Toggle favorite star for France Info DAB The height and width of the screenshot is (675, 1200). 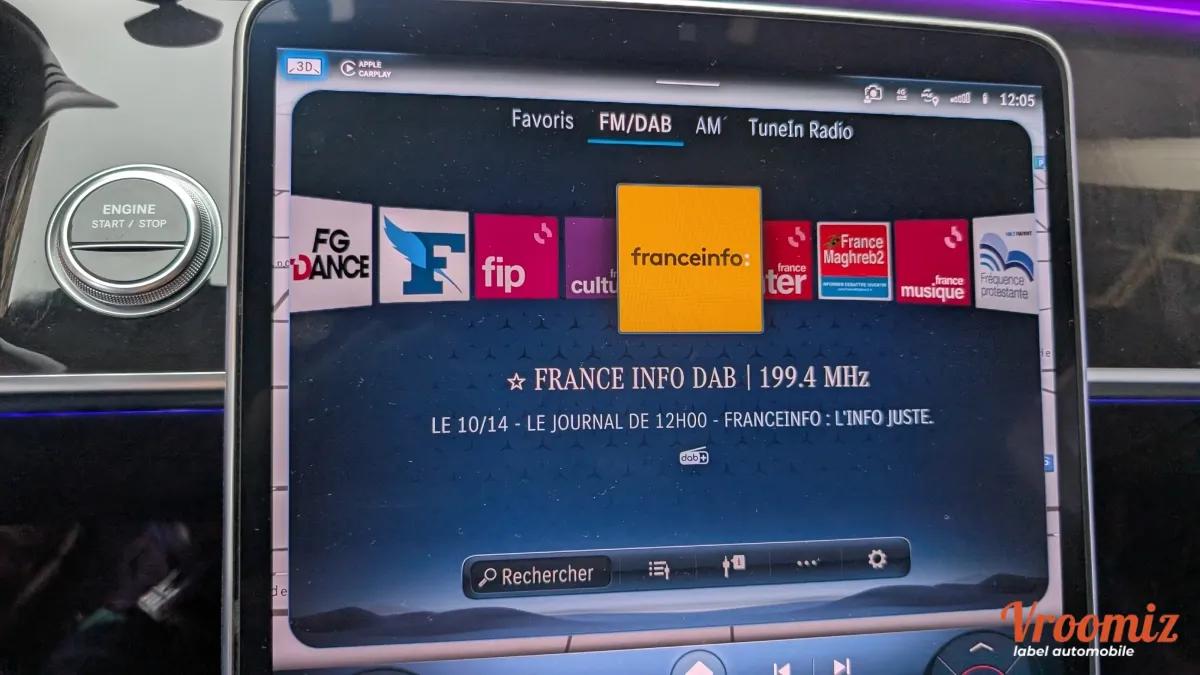click(x=516, y=381)
